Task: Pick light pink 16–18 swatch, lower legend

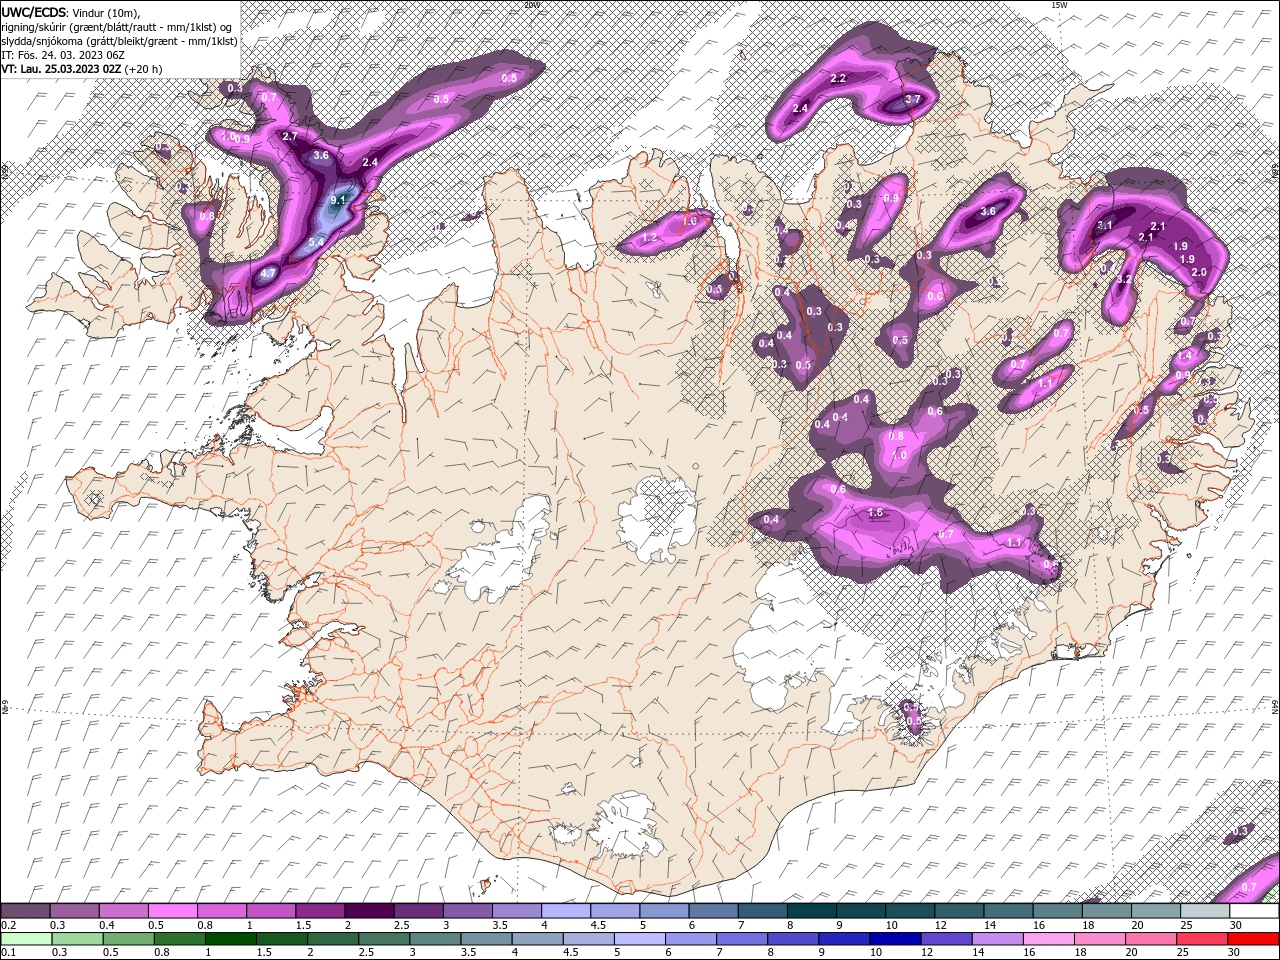Action: [1047, 938]
